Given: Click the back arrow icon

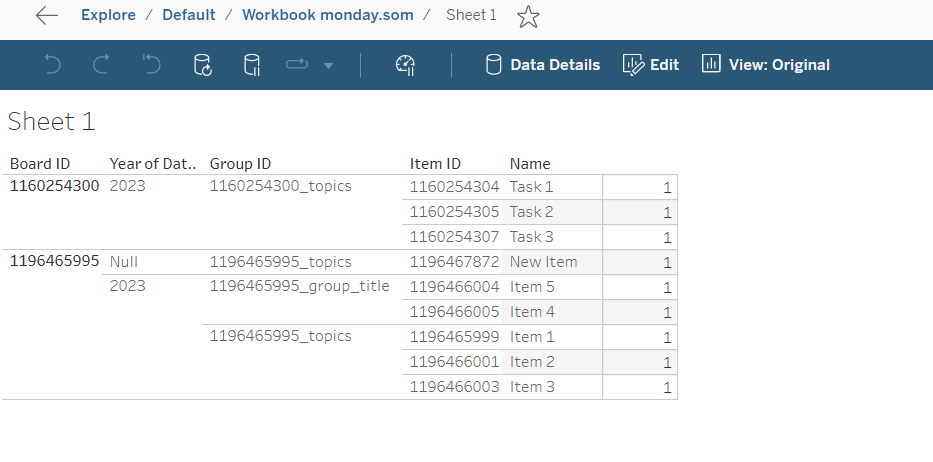Looking at the screenshot, I should (x=46, y=15).
